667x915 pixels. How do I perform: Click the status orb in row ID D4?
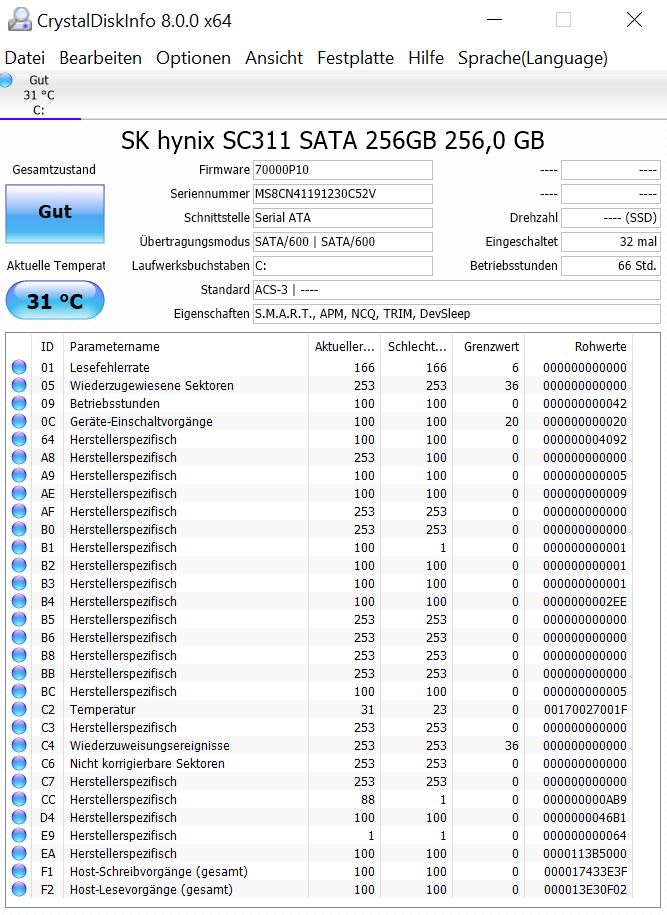coord(19,817)
